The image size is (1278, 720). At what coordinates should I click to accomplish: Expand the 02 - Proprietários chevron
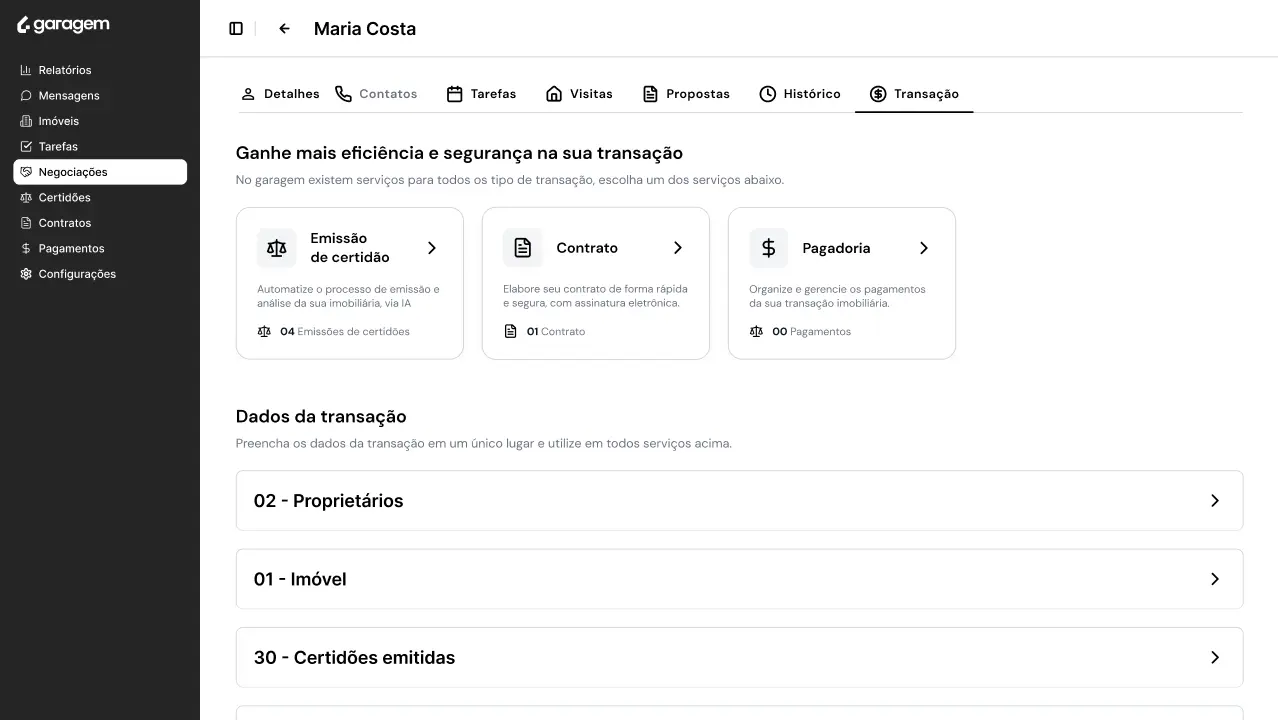(x=1215, y=501)
